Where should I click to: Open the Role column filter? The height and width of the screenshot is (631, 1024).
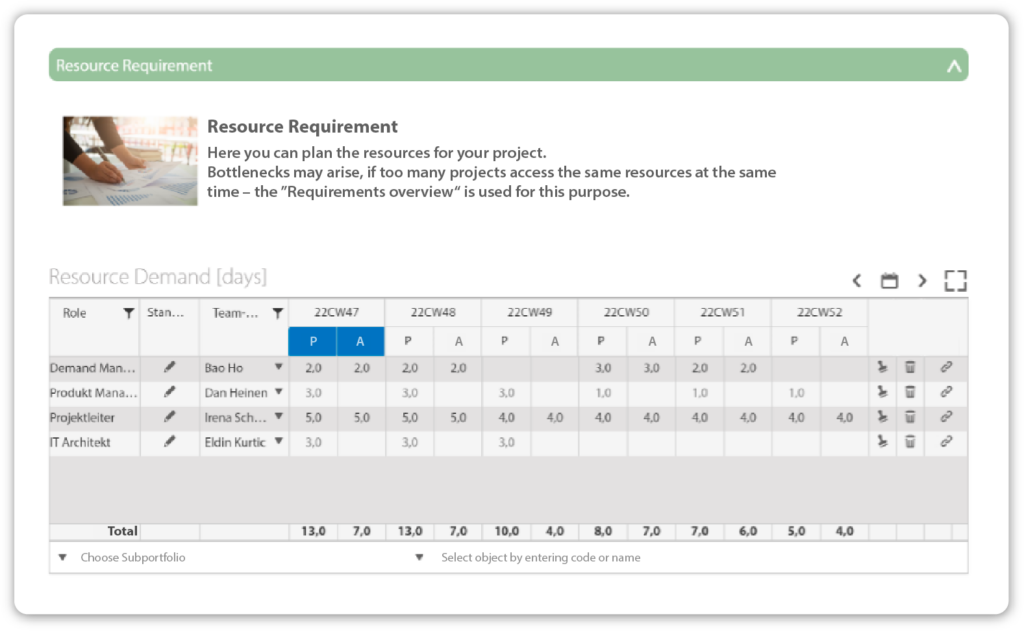(x=128, y=313)
